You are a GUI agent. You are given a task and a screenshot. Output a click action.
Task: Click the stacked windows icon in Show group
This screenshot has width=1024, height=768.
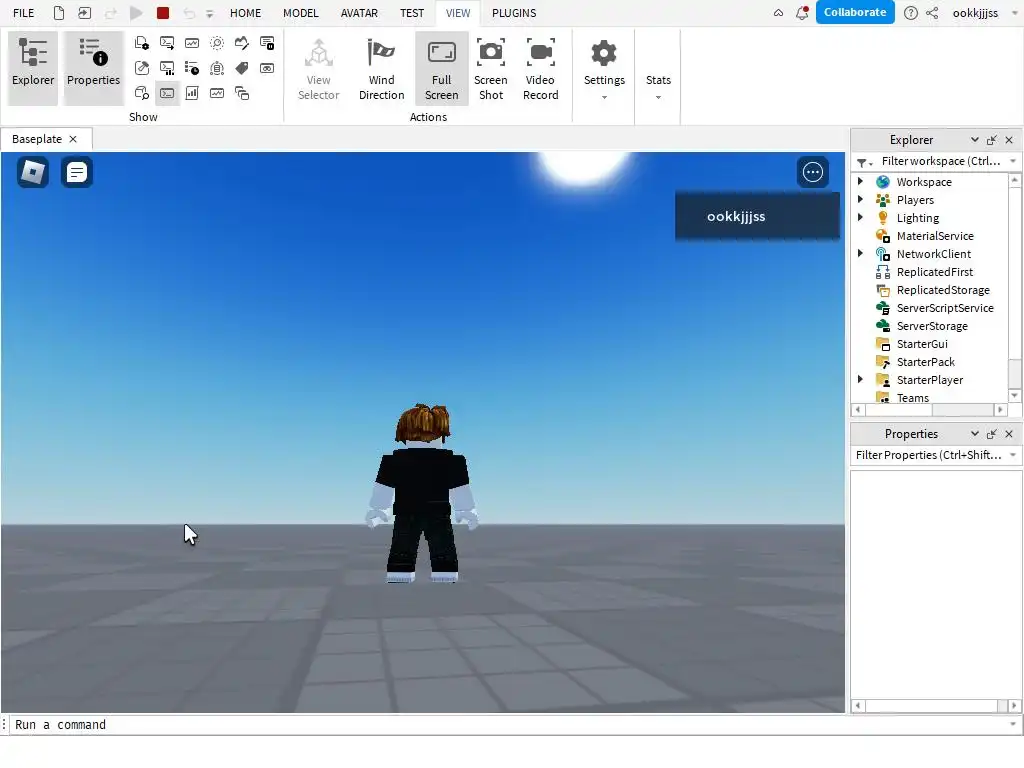[242, 93]
